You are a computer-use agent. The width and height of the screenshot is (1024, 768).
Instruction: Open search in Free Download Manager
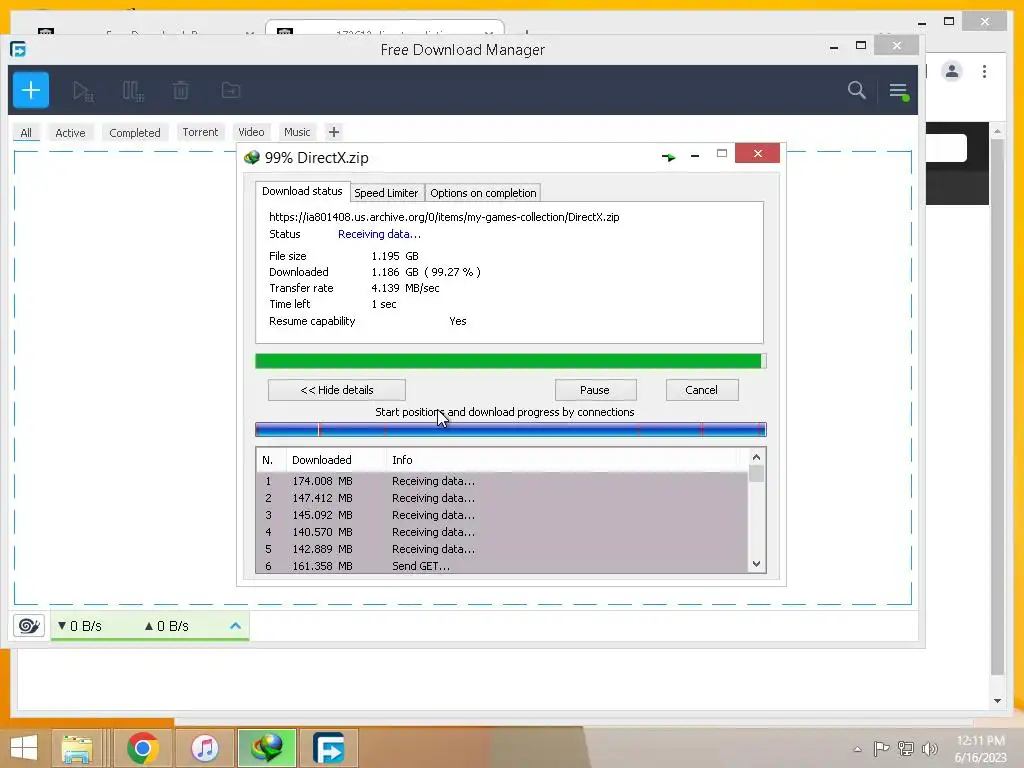coord(856,90)
